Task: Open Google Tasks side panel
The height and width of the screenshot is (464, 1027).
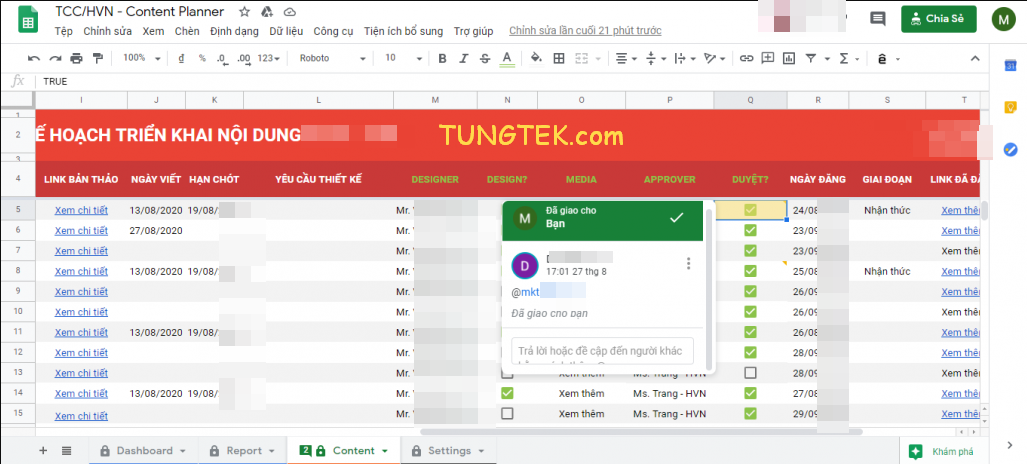Action: tap(1010, 149)
